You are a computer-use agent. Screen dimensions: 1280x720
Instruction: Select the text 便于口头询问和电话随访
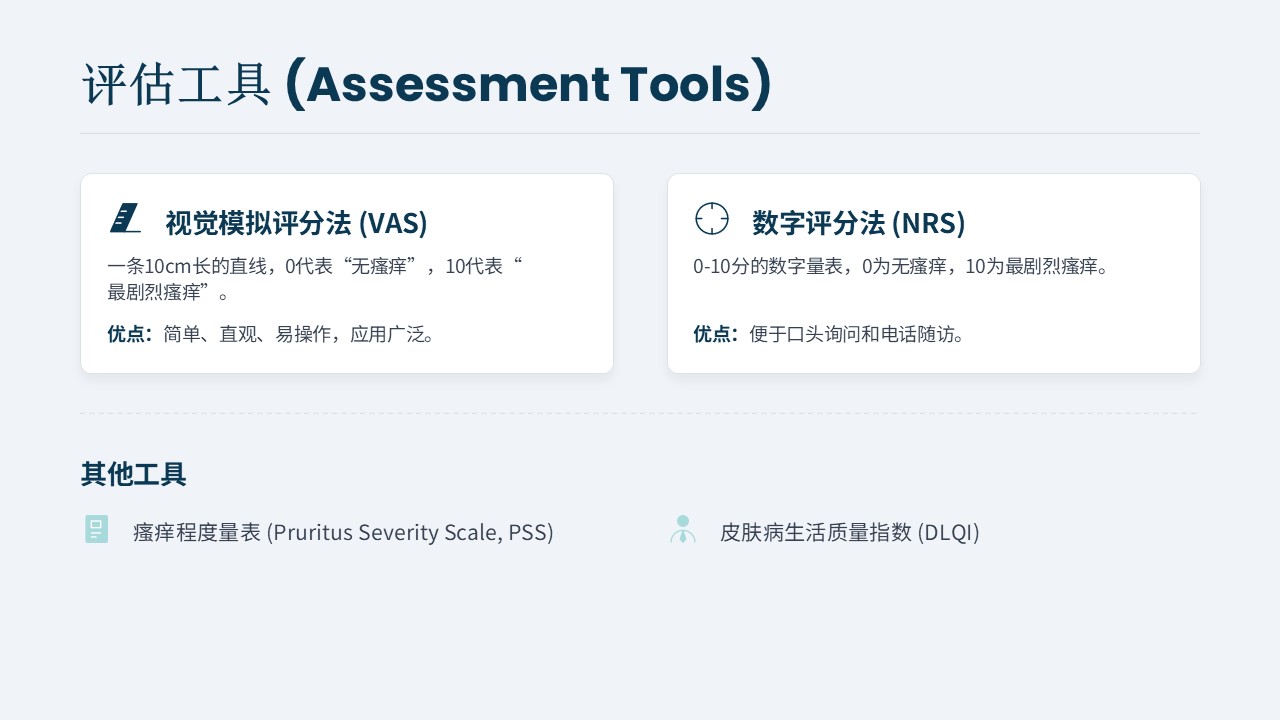point(858,334)
